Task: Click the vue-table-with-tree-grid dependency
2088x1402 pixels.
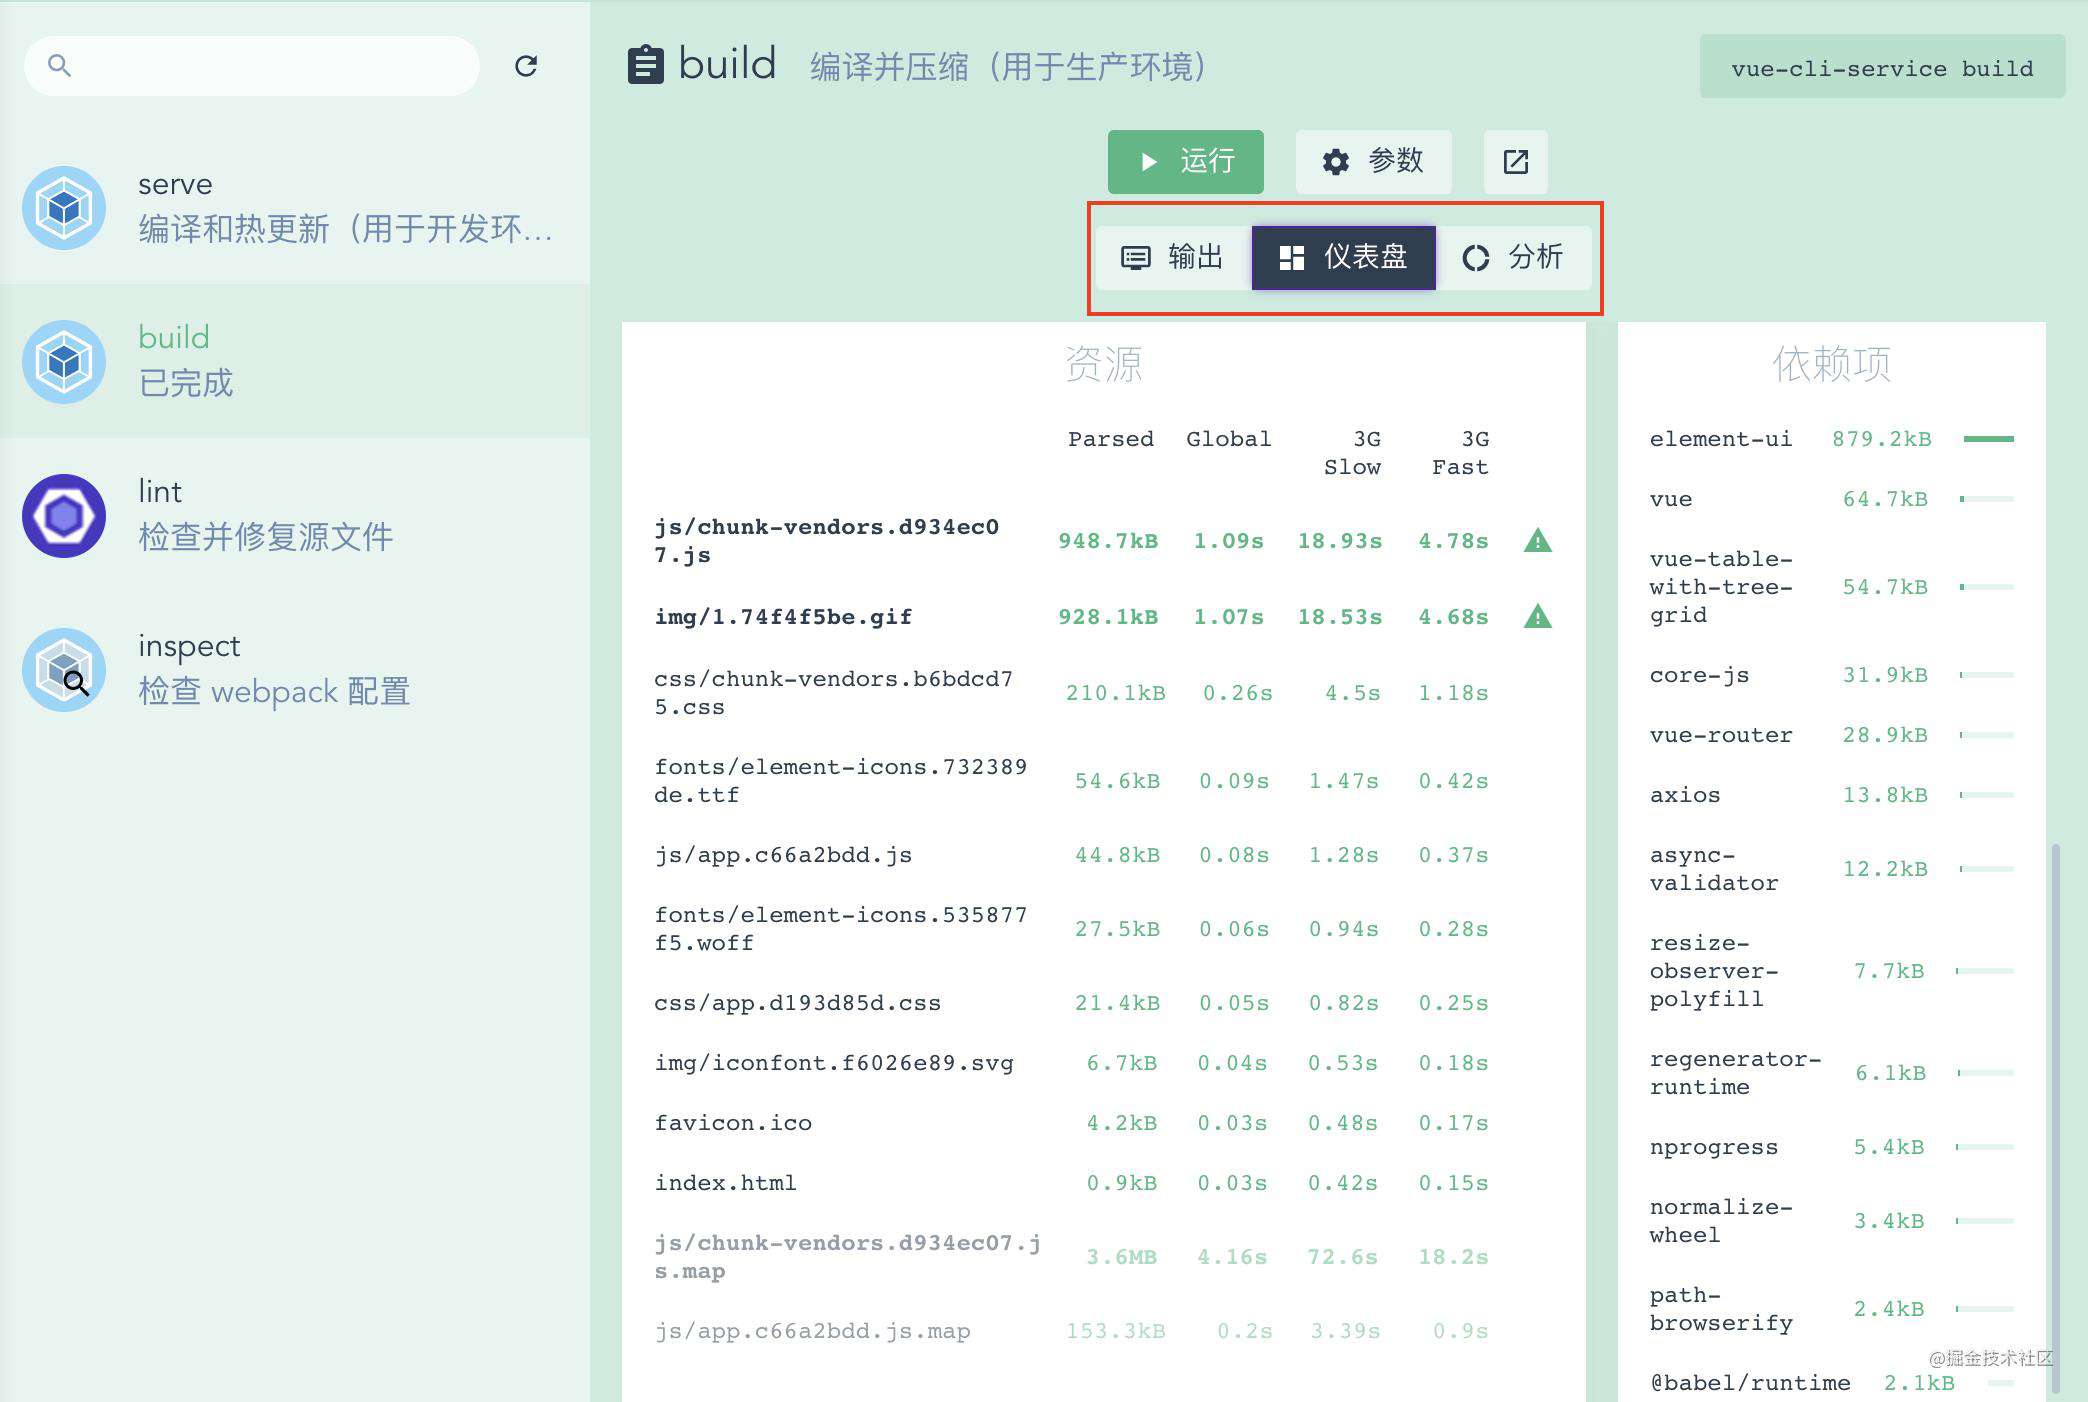Action: pos(1721,587)
